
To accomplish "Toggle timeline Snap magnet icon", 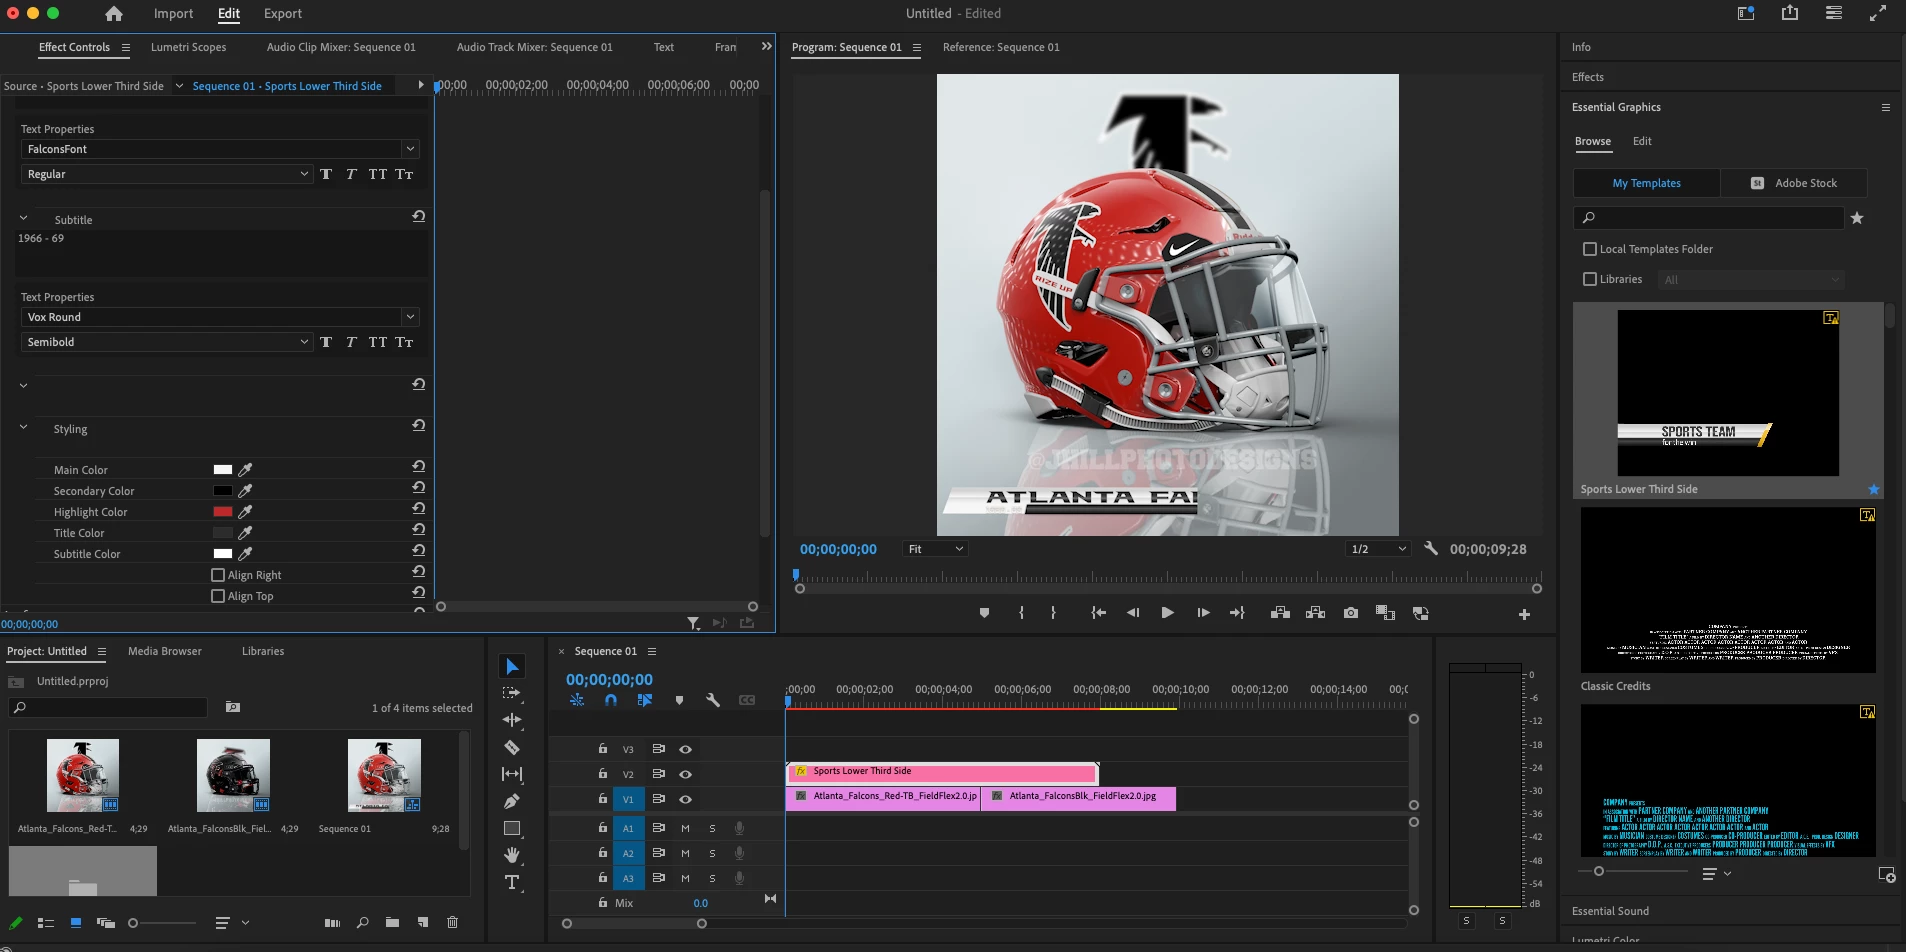I will coord(611,701).
